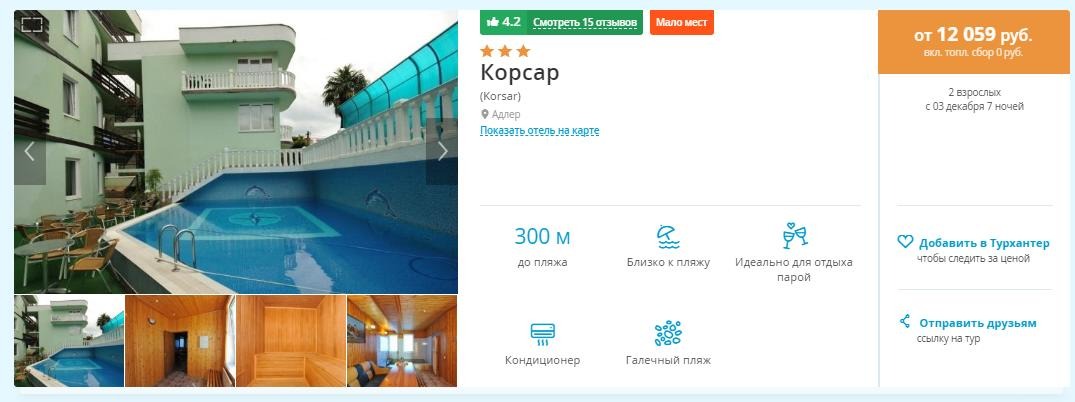Image resolution: width=1075 pixels, height=402 pixels.
Task: Select the pool exterior thumbnail
Action: [69, 341]
